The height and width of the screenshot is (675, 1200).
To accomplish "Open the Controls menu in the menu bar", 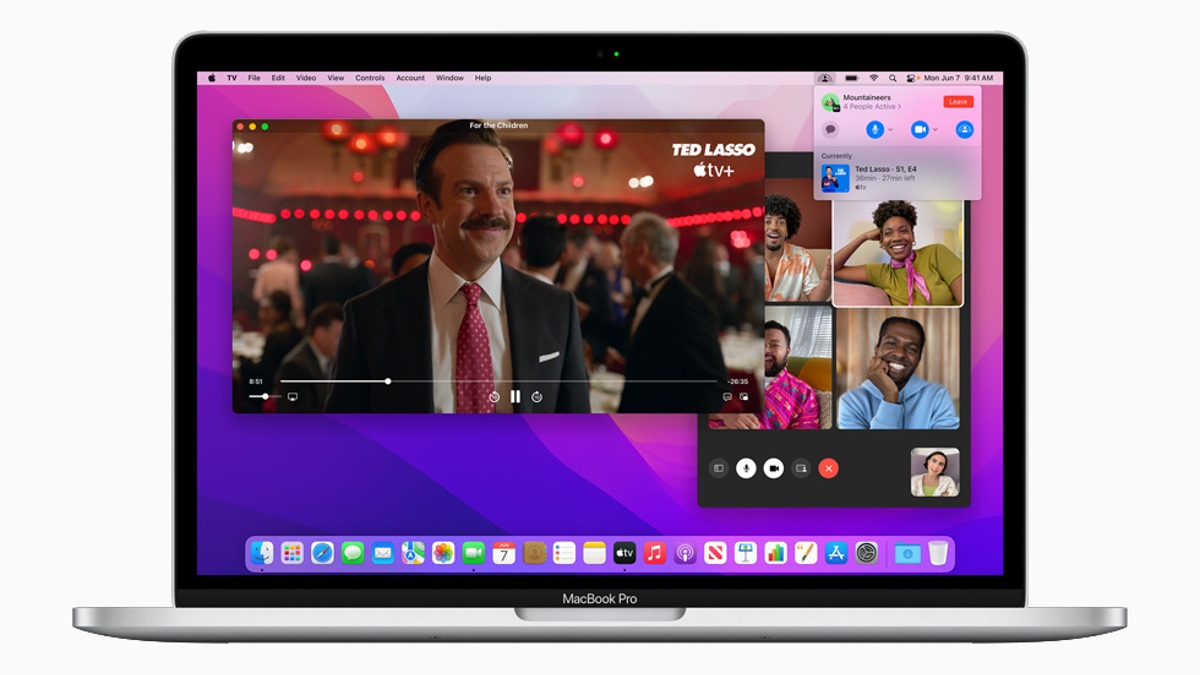I will (x=370, y=77).
